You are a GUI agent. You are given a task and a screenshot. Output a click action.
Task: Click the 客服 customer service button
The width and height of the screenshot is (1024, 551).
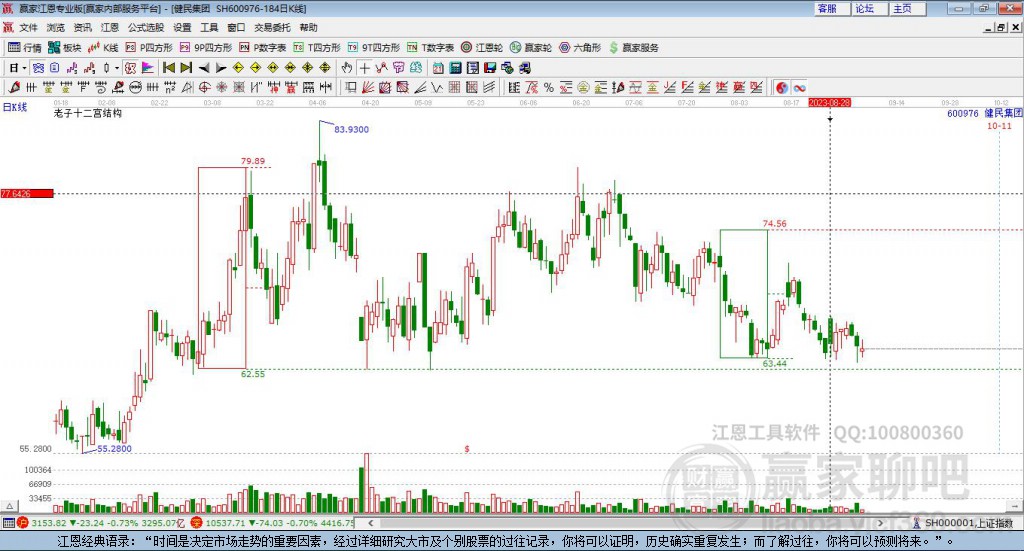(832, 8)
